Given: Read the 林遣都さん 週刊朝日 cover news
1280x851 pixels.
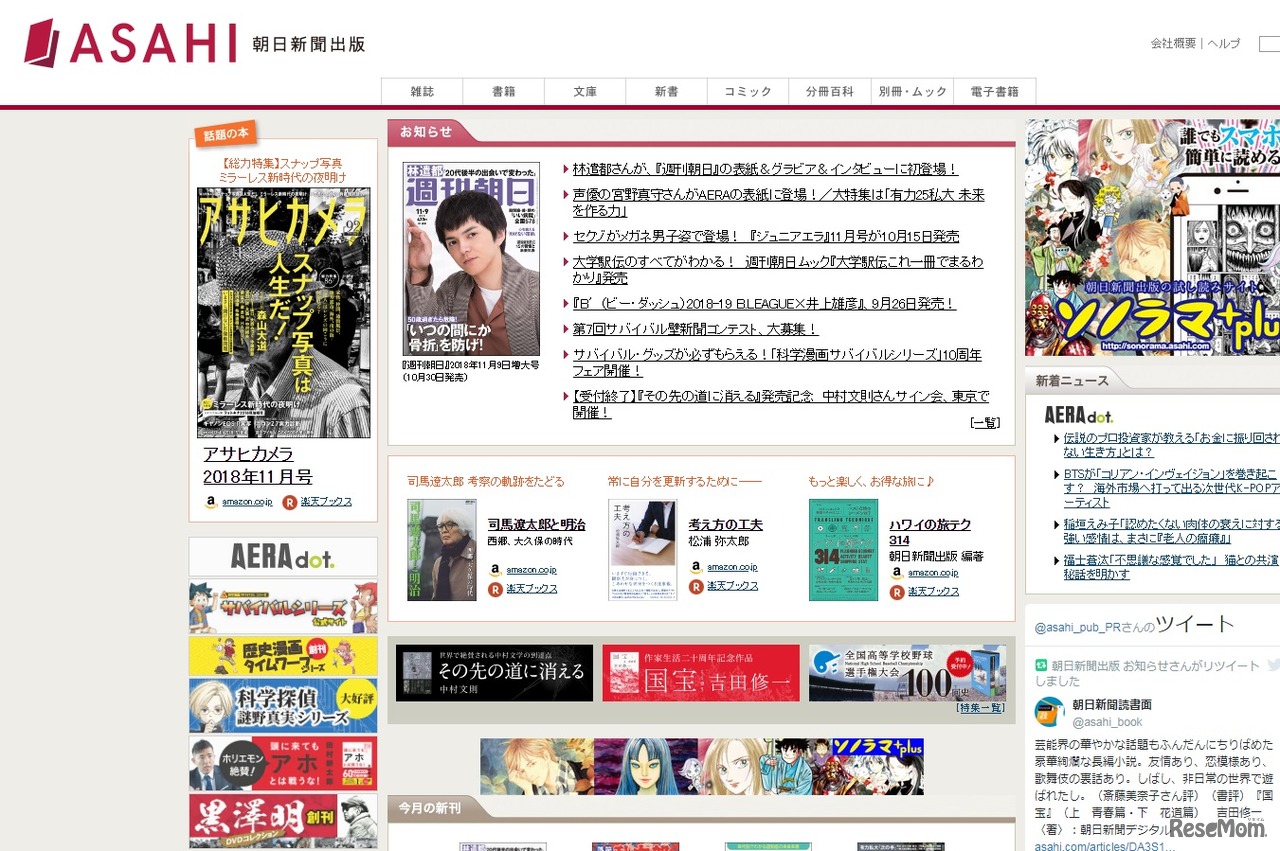Looking at the screenshot, I should click(x=765, y=169).
